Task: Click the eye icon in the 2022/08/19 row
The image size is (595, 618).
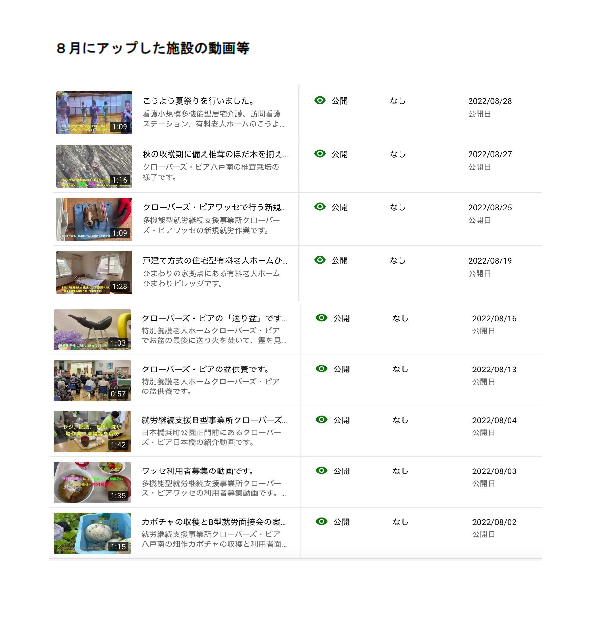Action: coord(320,260)
